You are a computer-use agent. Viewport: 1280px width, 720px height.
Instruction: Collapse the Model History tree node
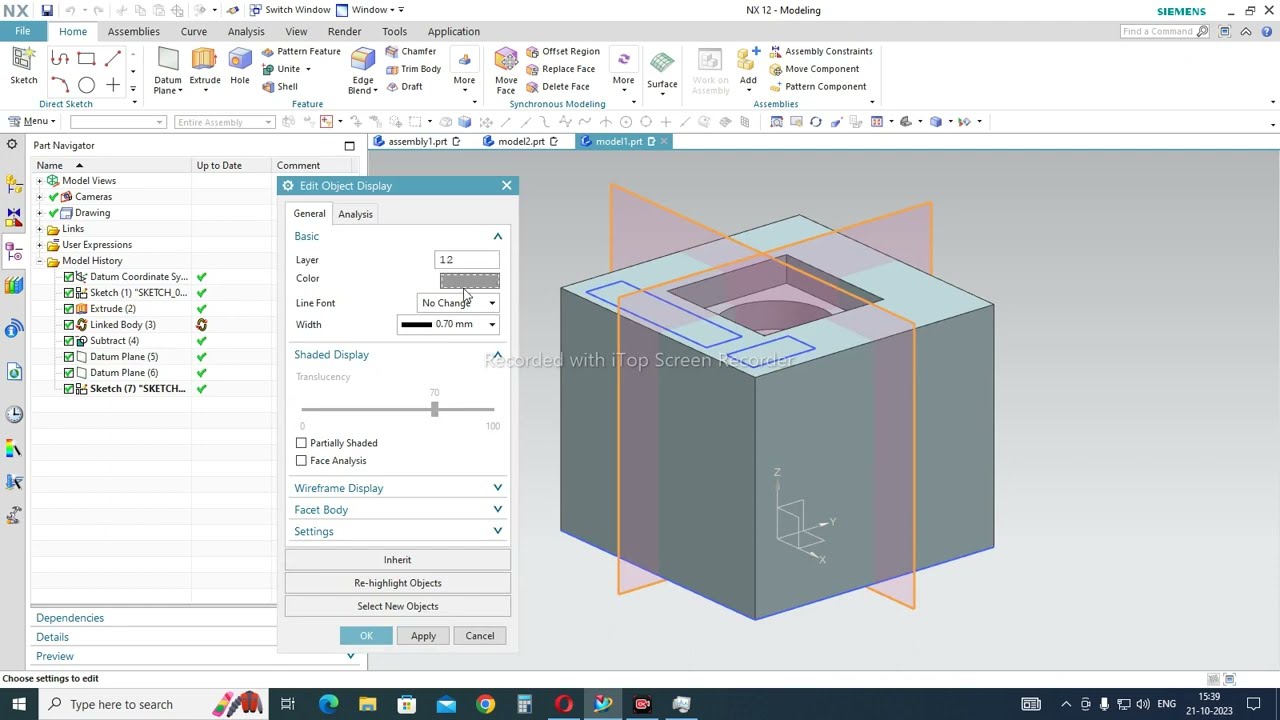(x=40, y=261)
